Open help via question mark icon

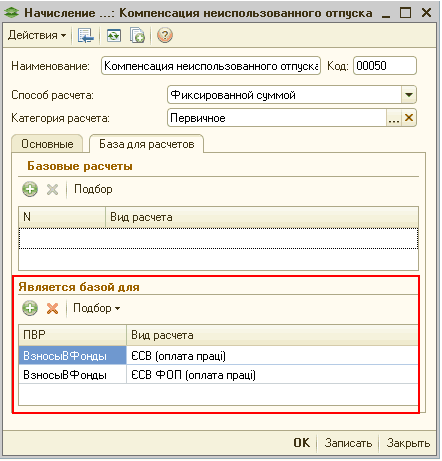165,35
